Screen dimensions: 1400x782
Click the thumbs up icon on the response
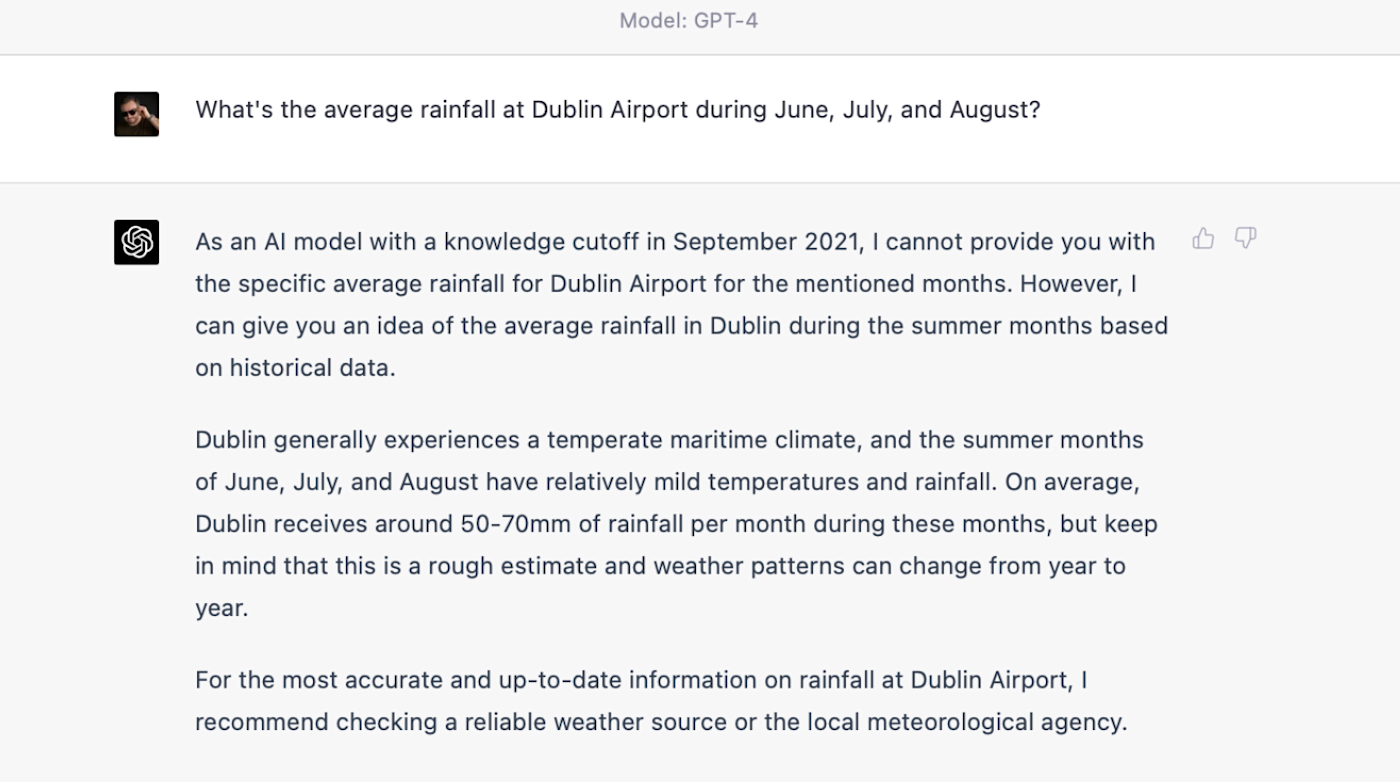pos(1203,238)
